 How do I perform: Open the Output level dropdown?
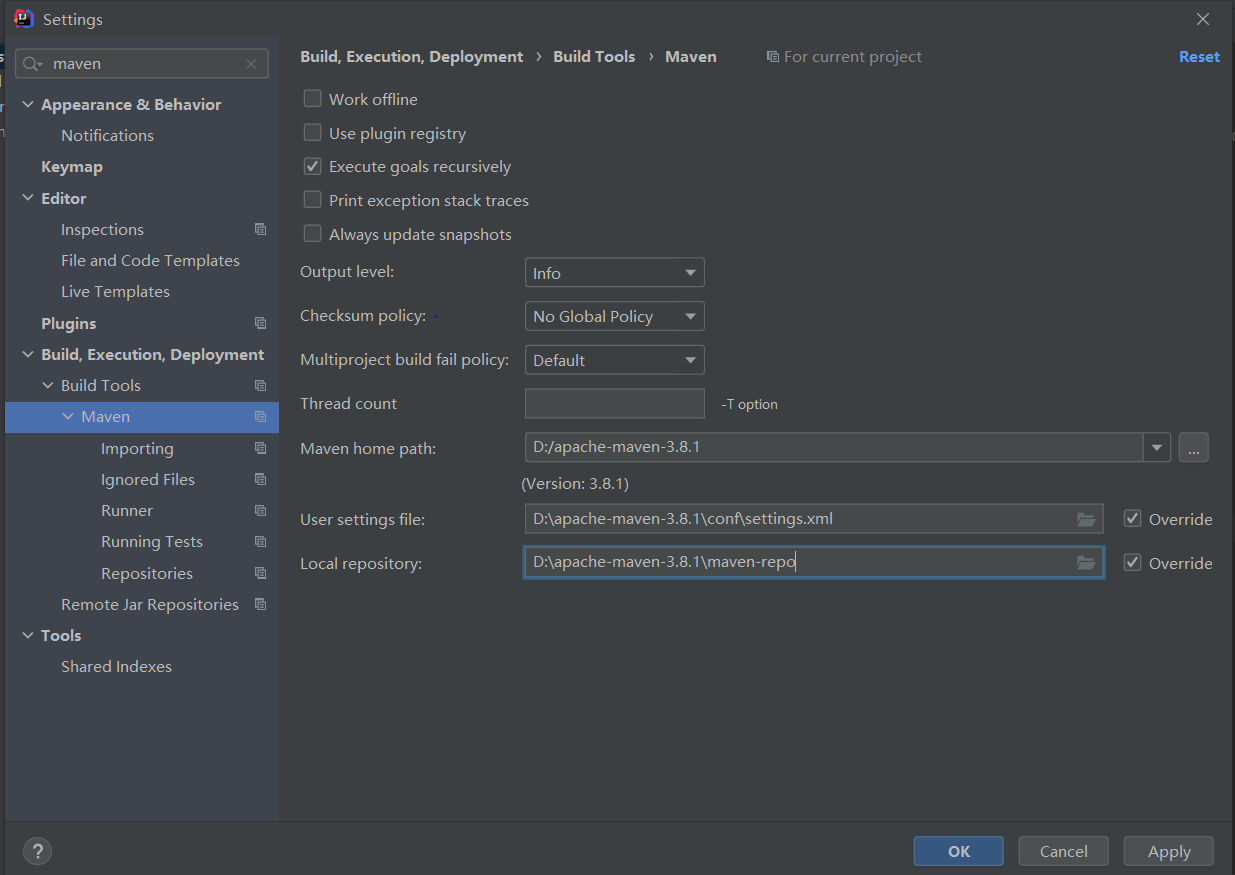614,273
